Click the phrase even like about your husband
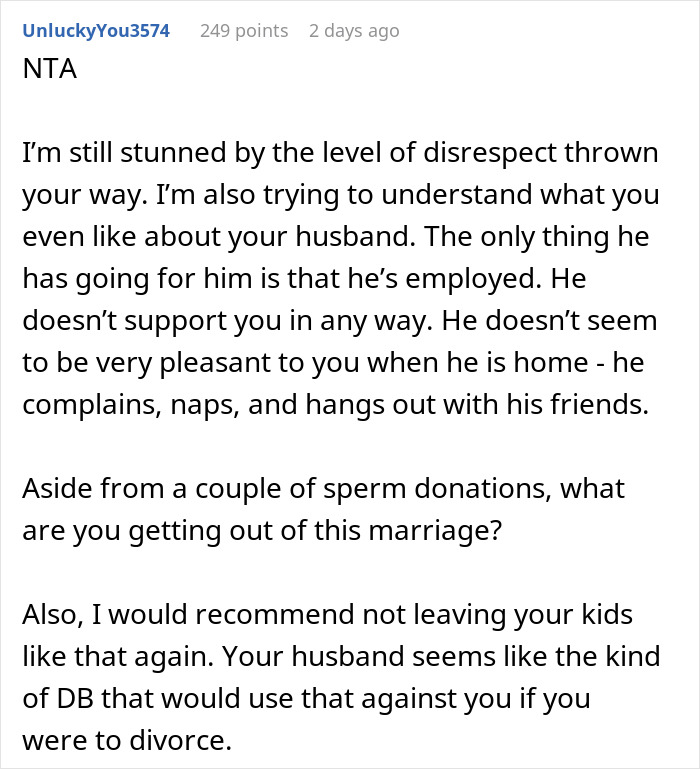This screenshot has width=700, height=769. pos(216,236)
